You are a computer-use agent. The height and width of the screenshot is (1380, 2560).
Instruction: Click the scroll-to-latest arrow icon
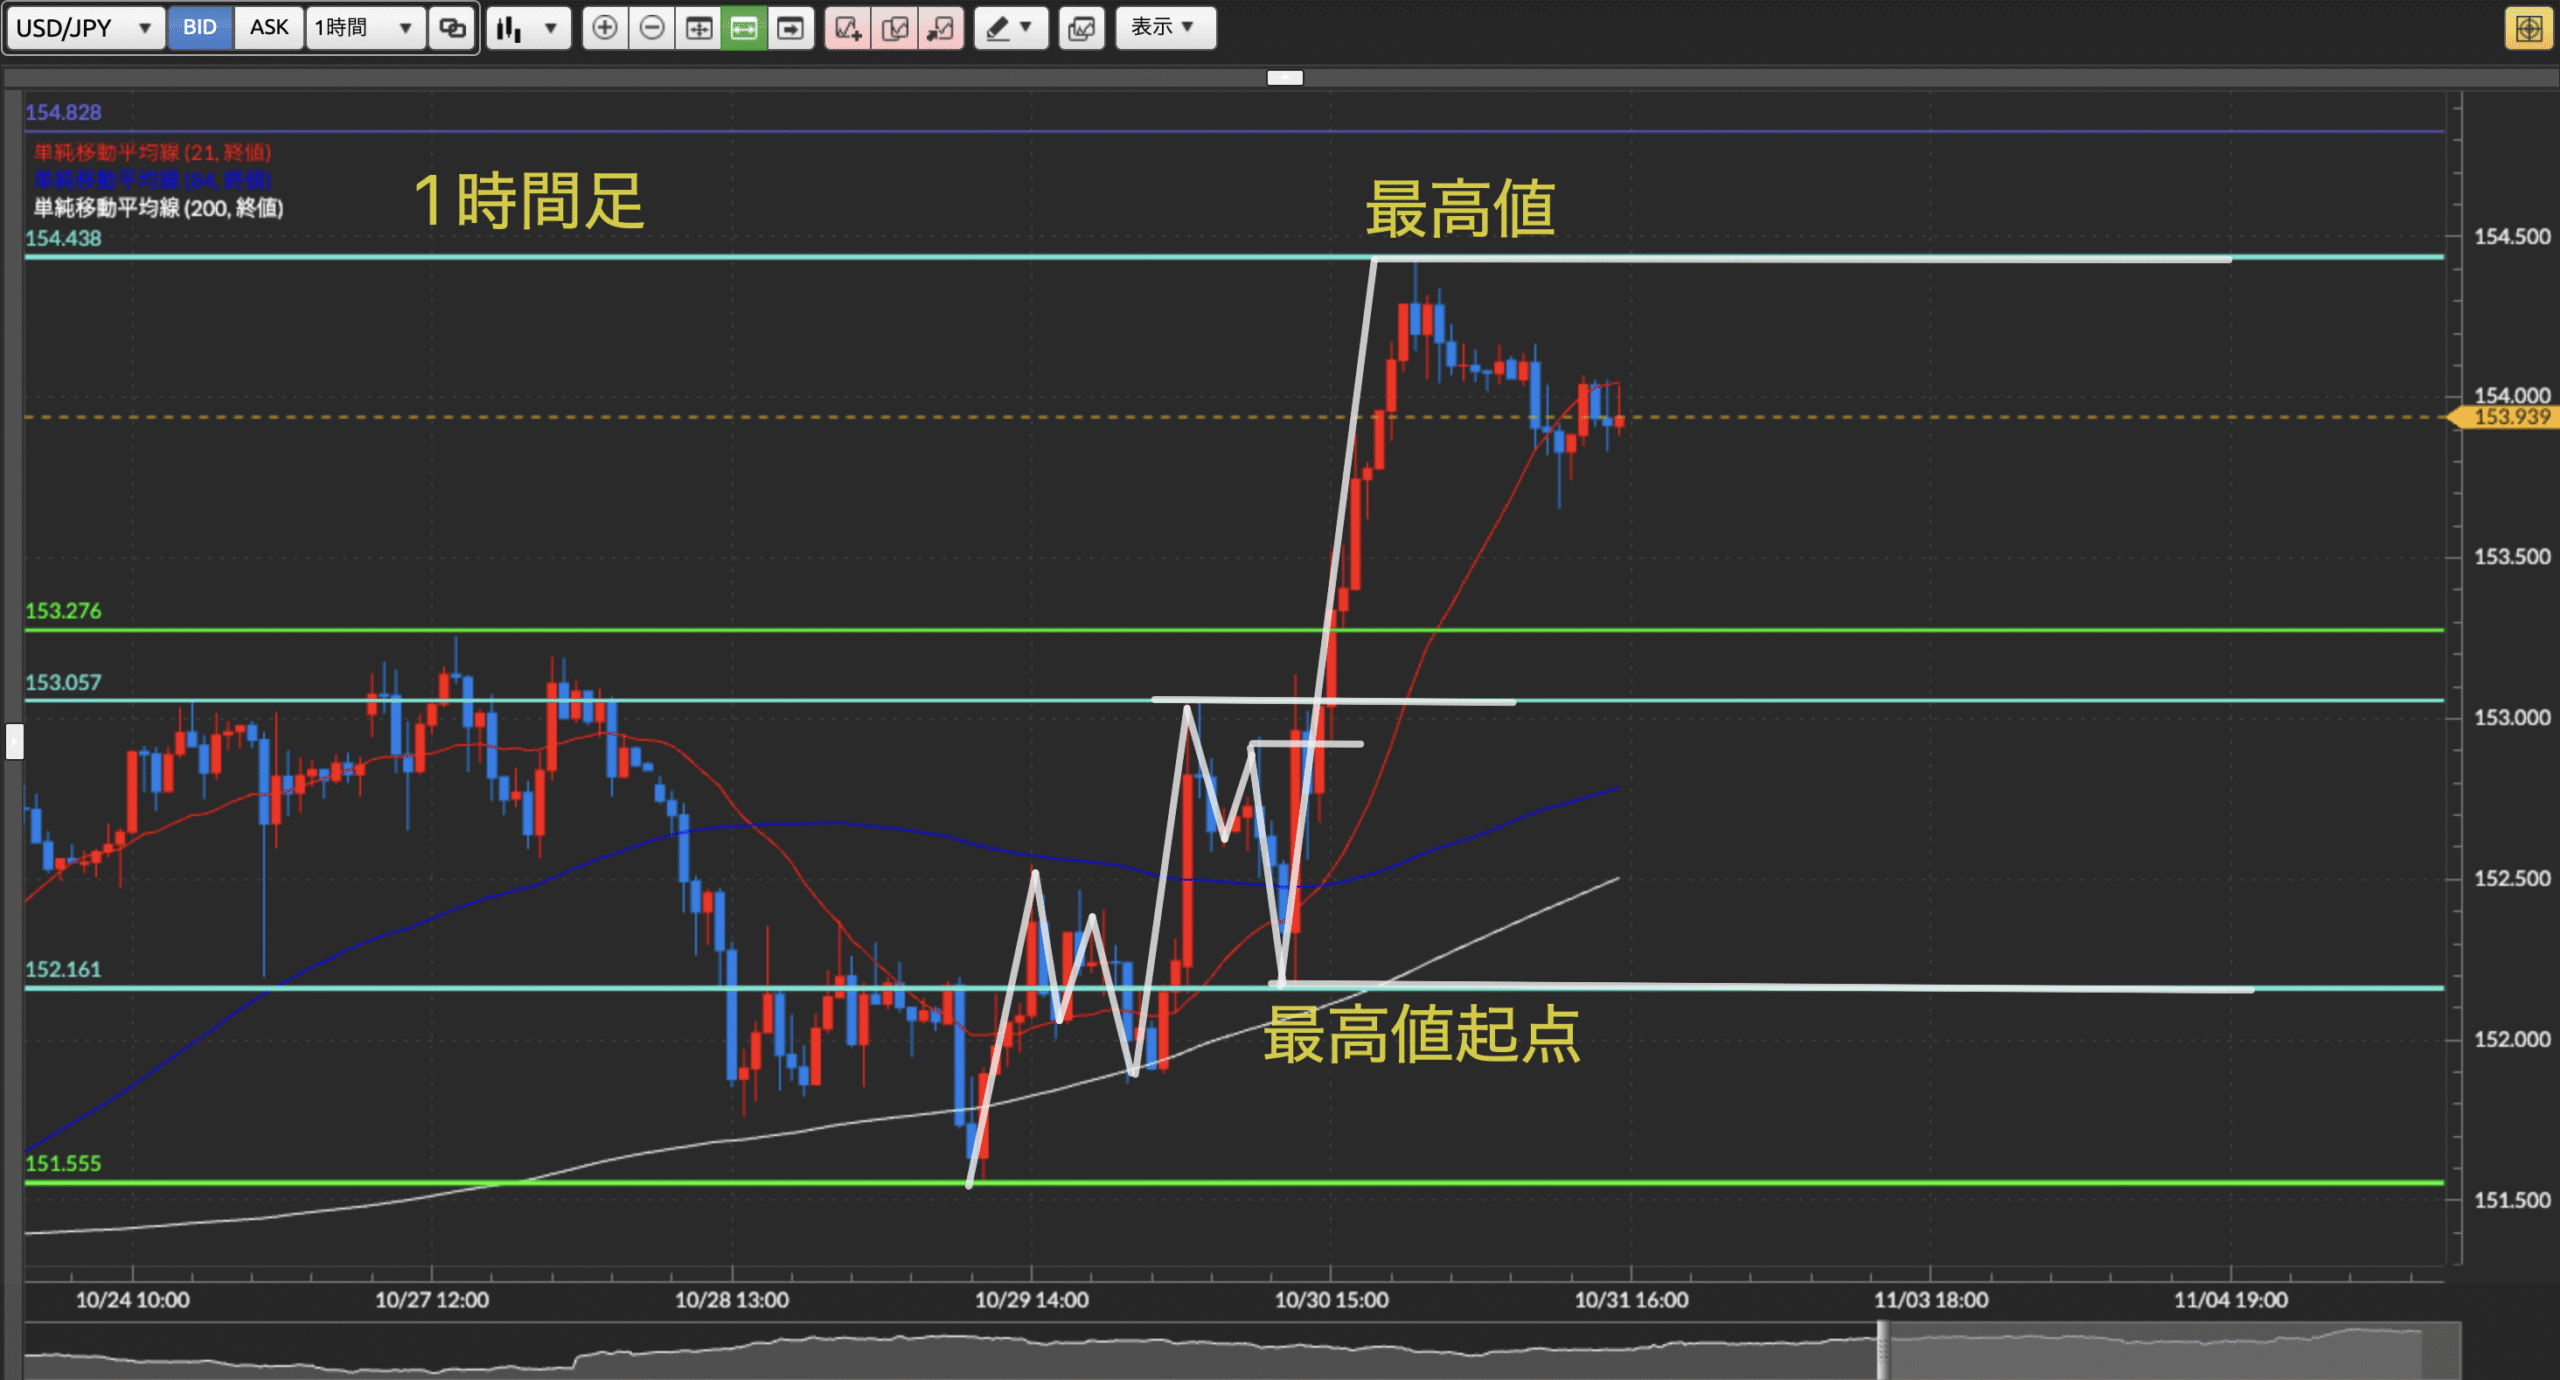coord(790,28)
